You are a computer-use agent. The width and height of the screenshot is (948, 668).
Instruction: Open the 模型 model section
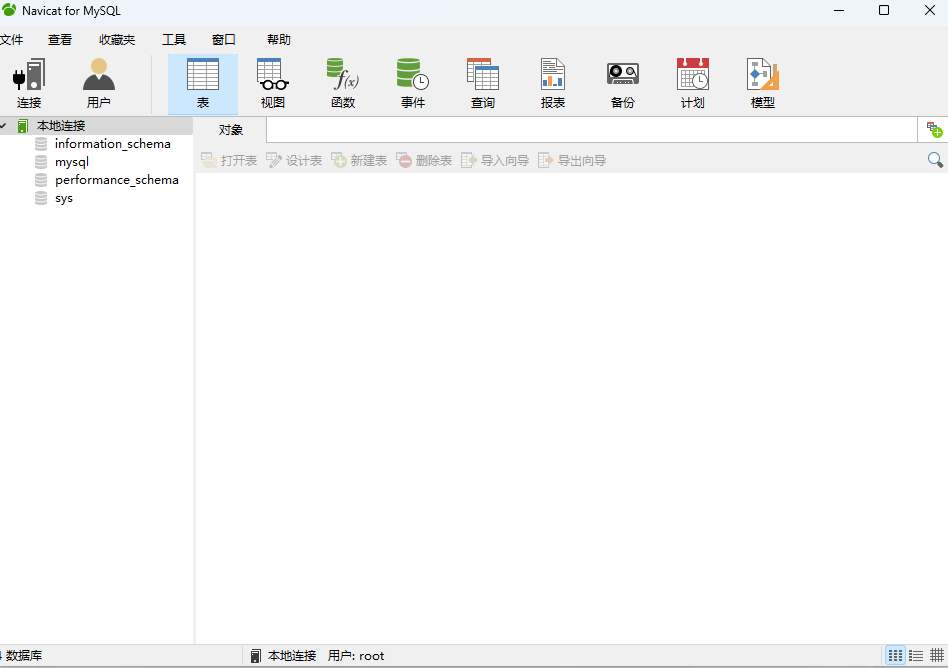click(763, 83)
